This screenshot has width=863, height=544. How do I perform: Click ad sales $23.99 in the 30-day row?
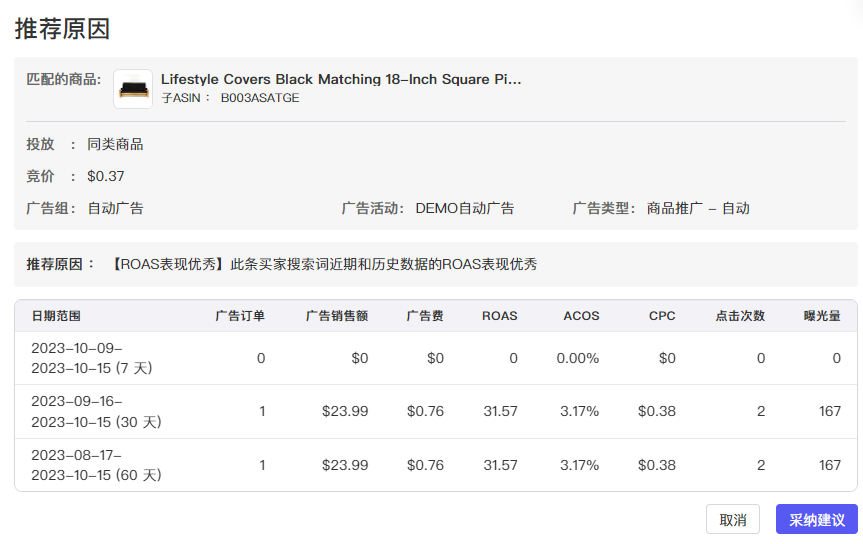pos(345,411)
